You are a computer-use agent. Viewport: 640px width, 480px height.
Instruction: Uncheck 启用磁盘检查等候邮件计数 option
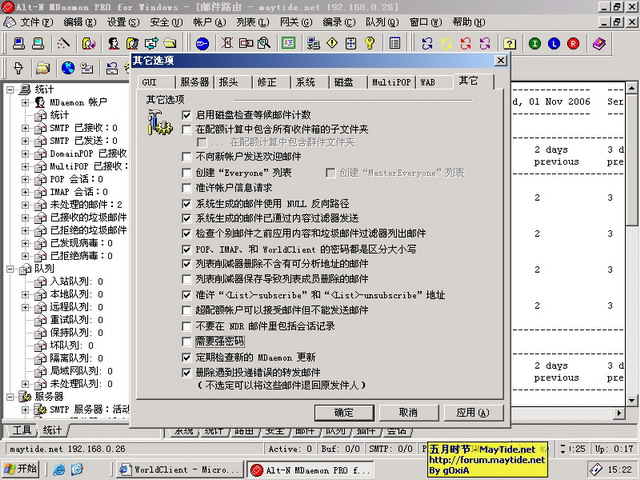187,116
